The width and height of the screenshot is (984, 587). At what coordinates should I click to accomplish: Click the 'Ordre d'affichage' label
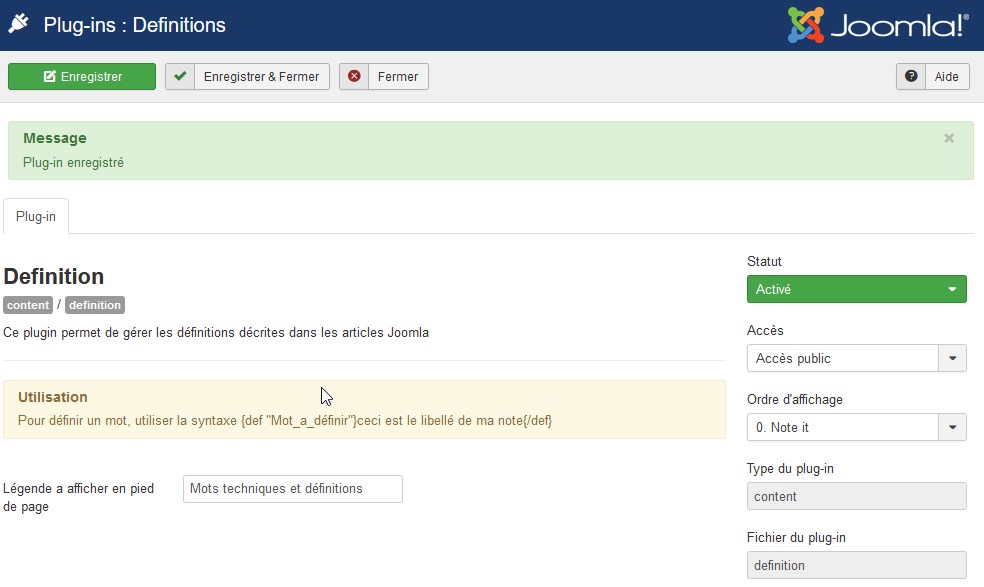(x=794, y=400)
